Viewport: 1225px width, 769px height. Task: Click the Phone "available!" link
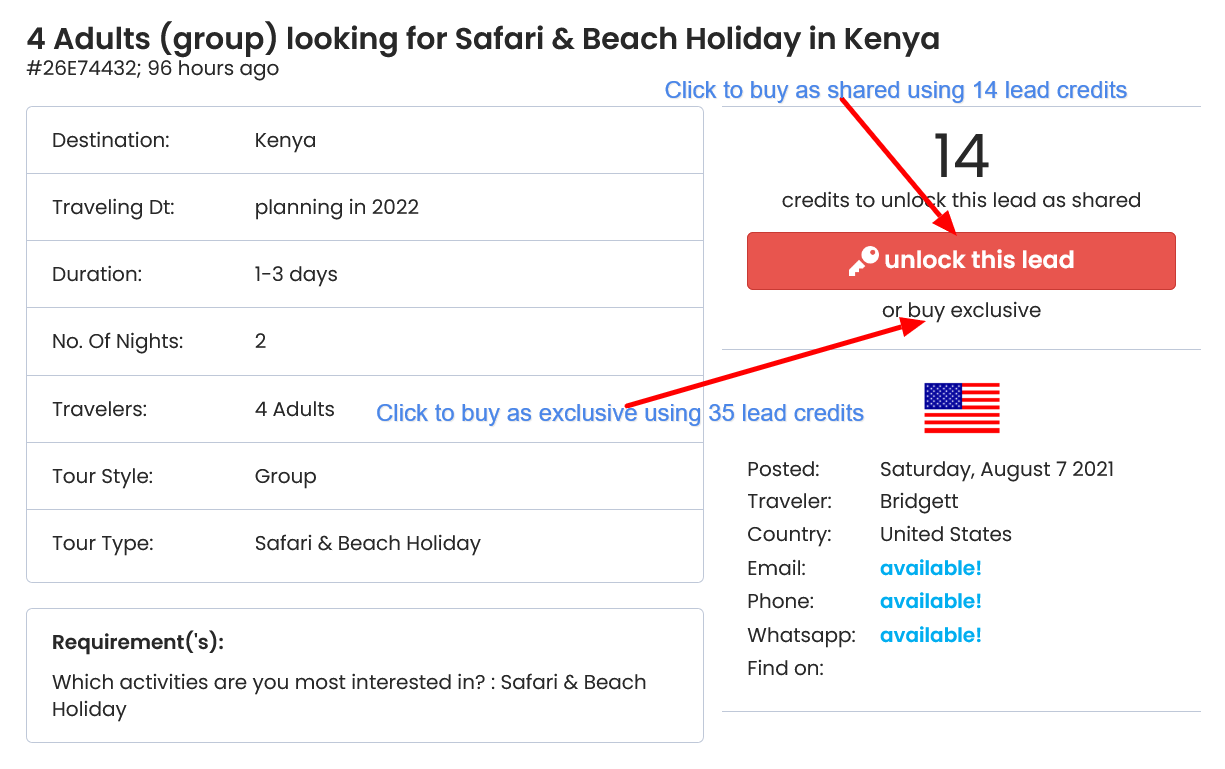(x=930, y=601)
